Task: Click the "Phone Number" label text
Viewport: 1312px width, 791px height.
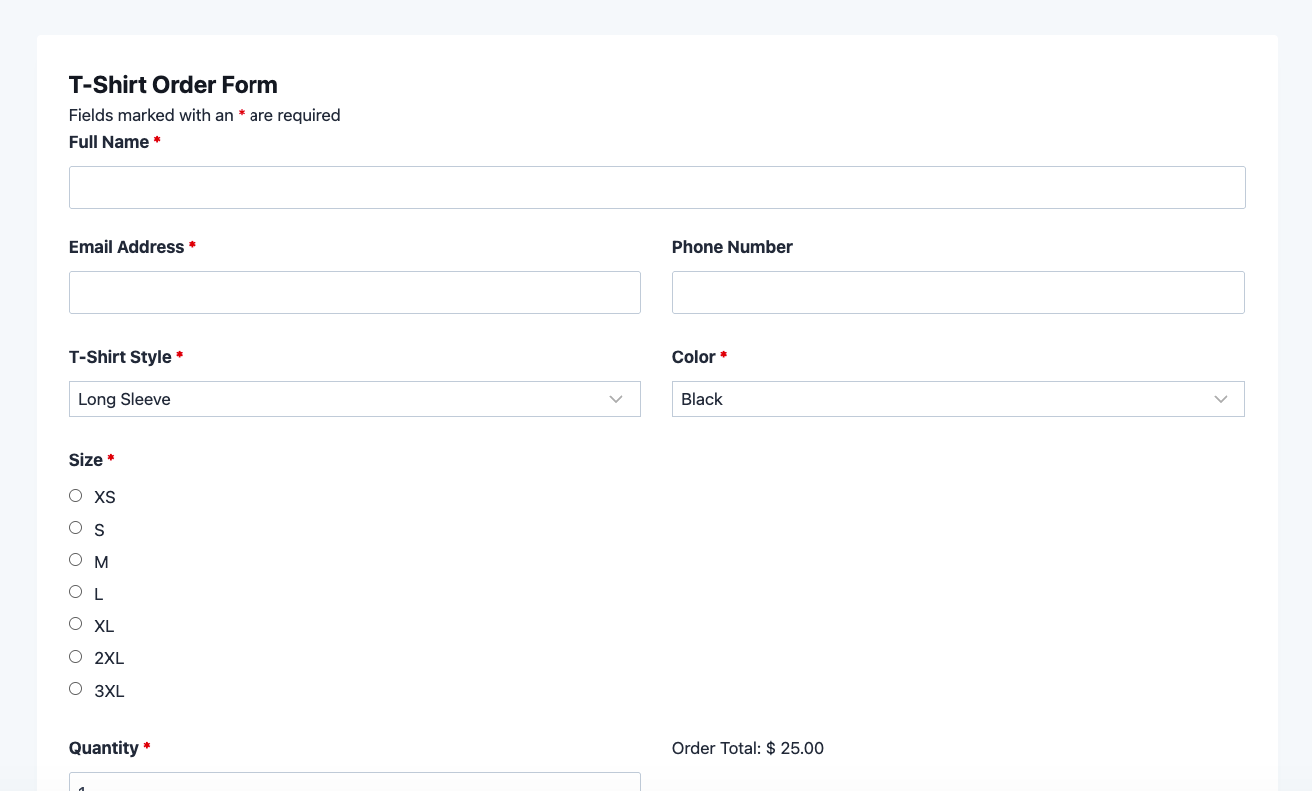Action: coord(732,247)
